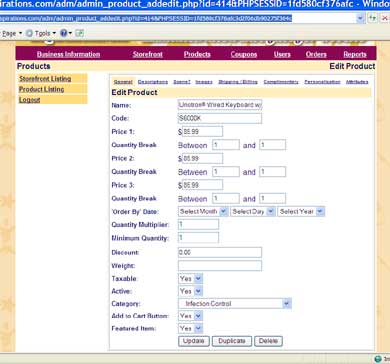The height and width of the screenshot is (364, 390).
Task: Click the Delete button
Action: point(268,341)
